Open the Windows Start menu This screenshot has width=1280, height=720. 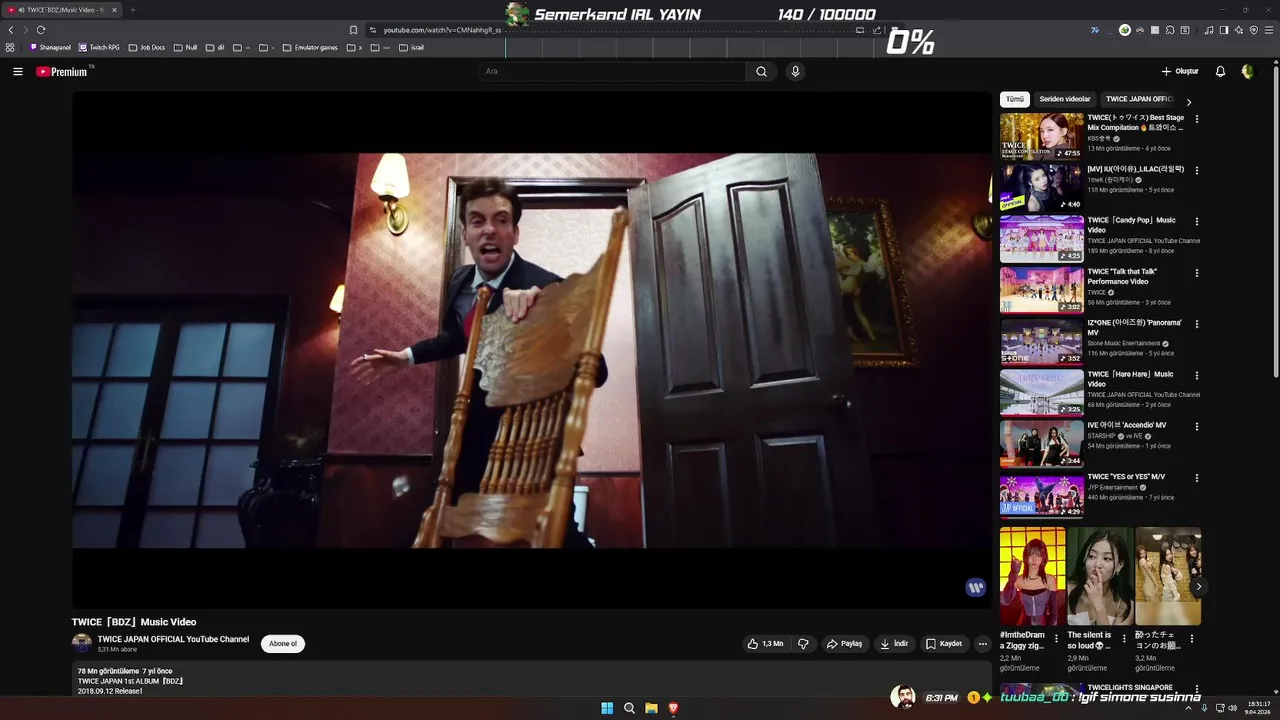click(x=607, y=708)
